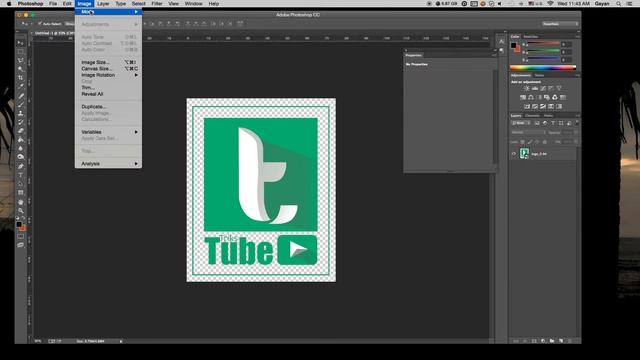Open the layer blending mode dropdown
Image resolution: width=640 pixels, height=360 pixels.
point(528,132)
